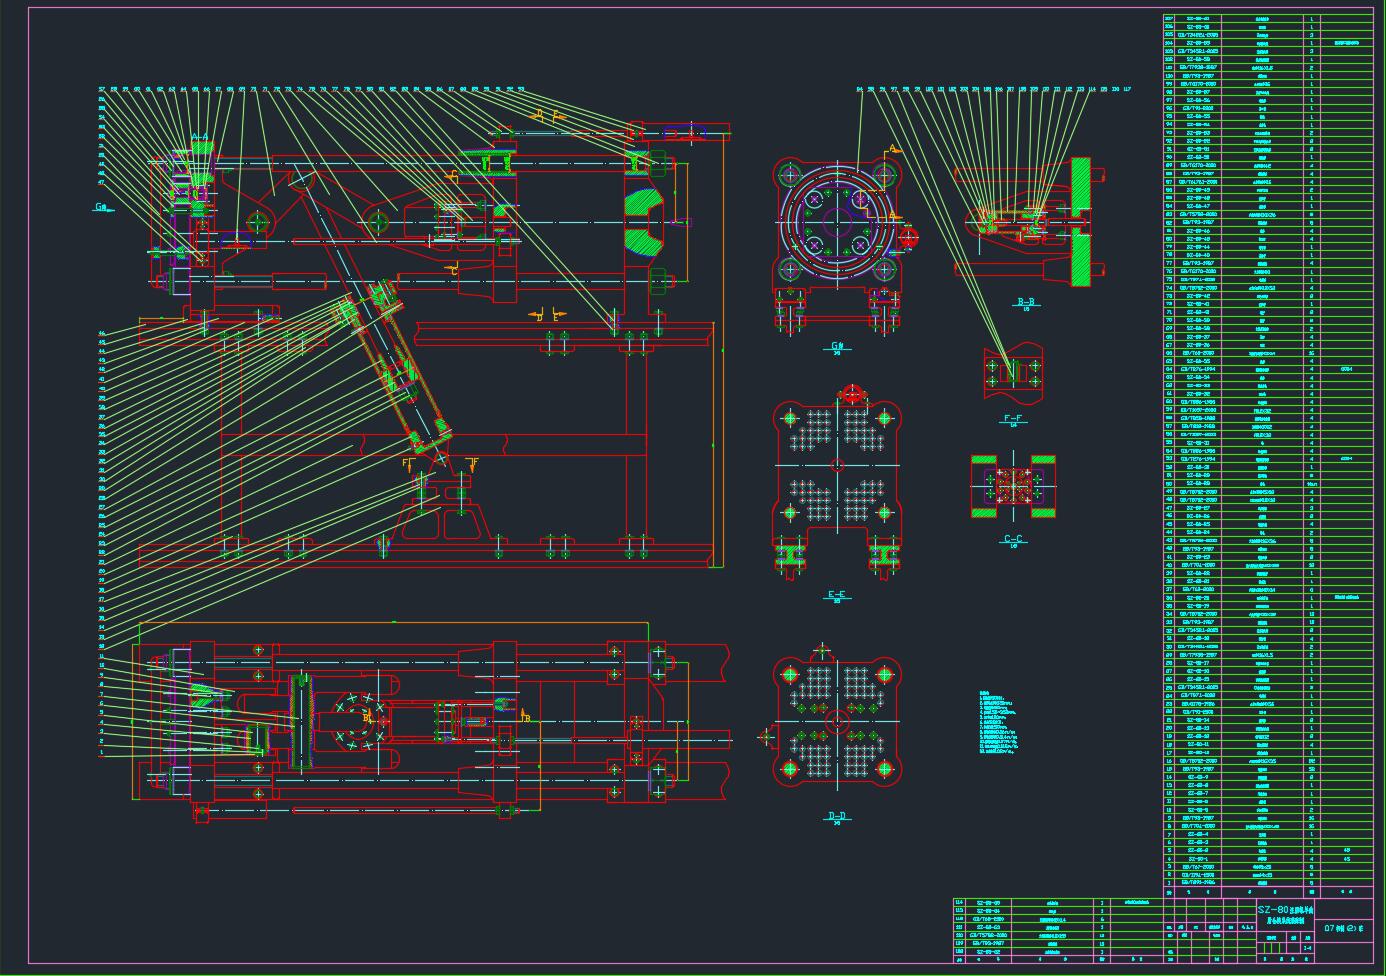
Task: Click the orange E cutting-plane arrow
Action: 558,316
